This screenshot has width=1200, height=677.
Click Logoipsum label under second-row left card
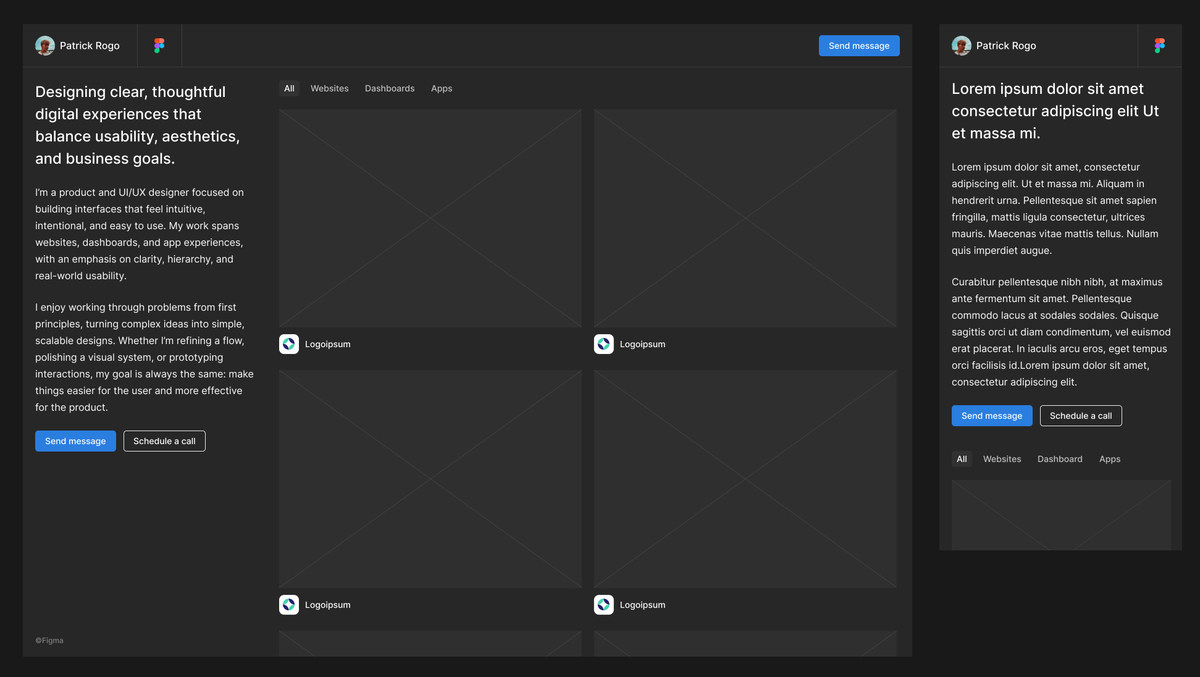click(x=328, y=605)
